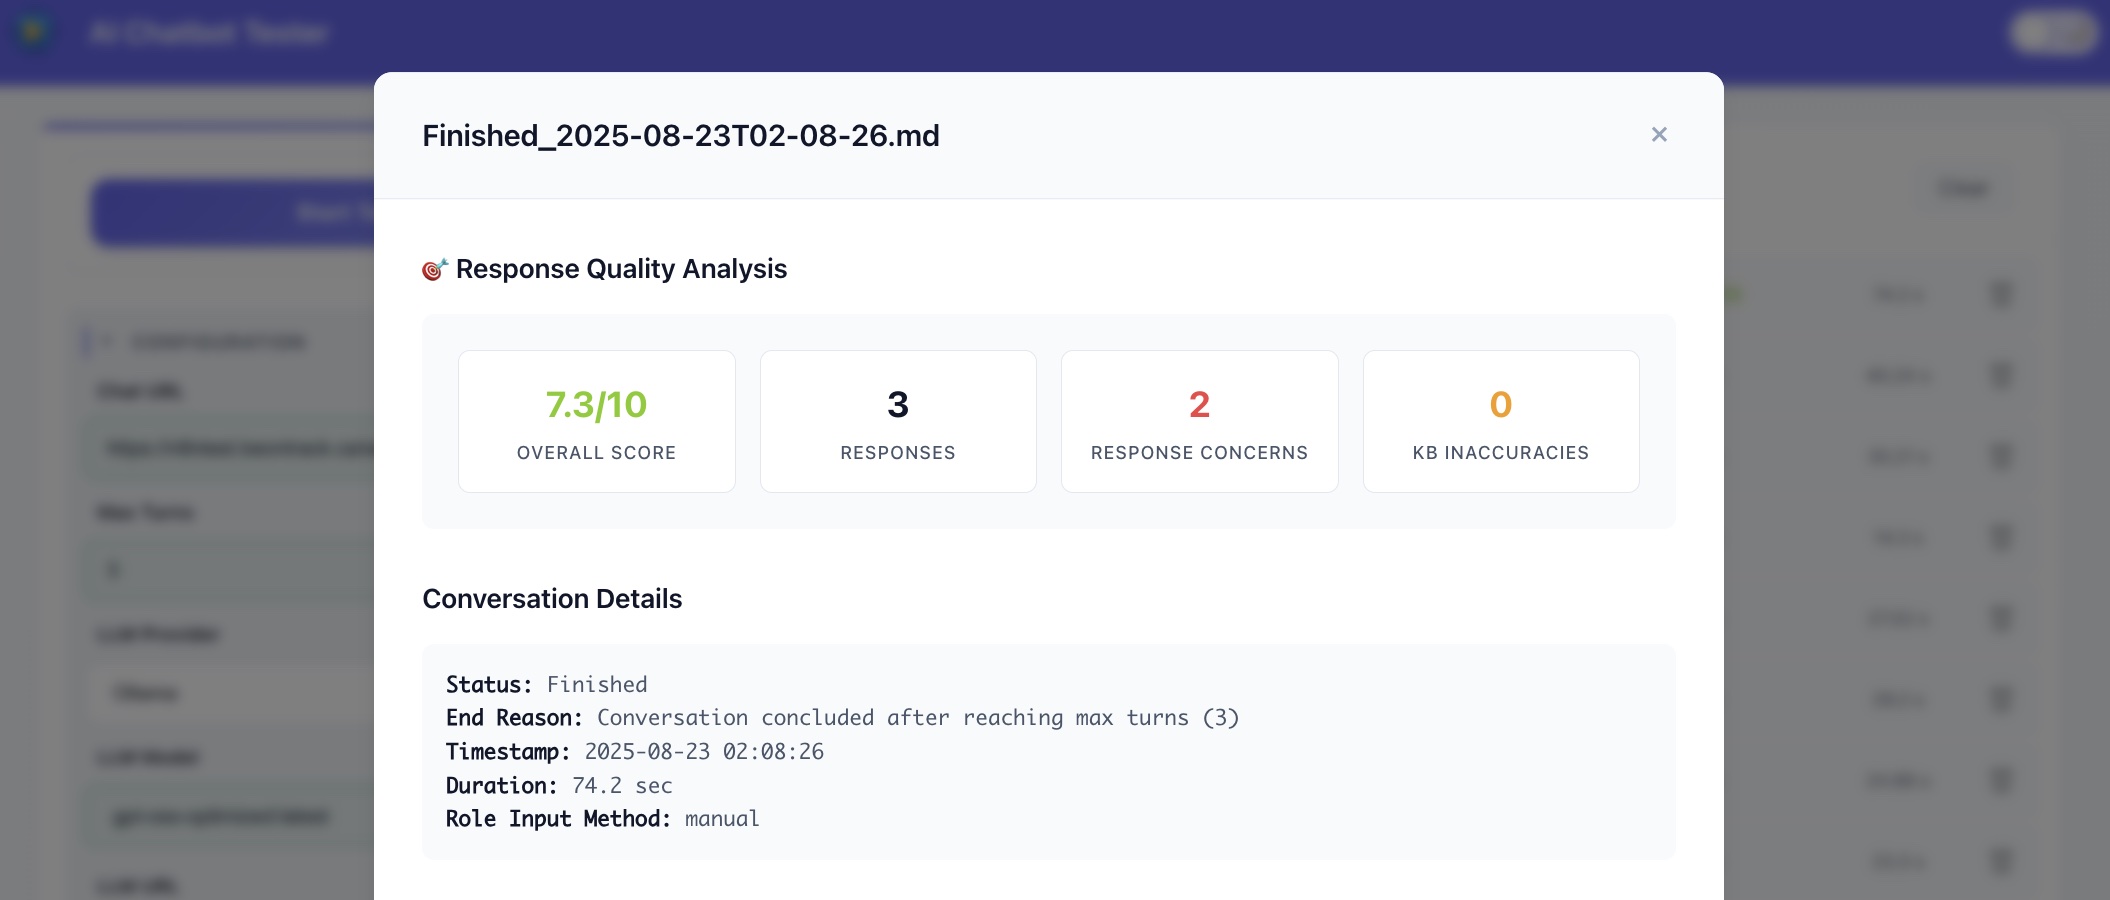Delete the fourth result row with trash icon
2110x900 pixels.
tap(2001, 537)
